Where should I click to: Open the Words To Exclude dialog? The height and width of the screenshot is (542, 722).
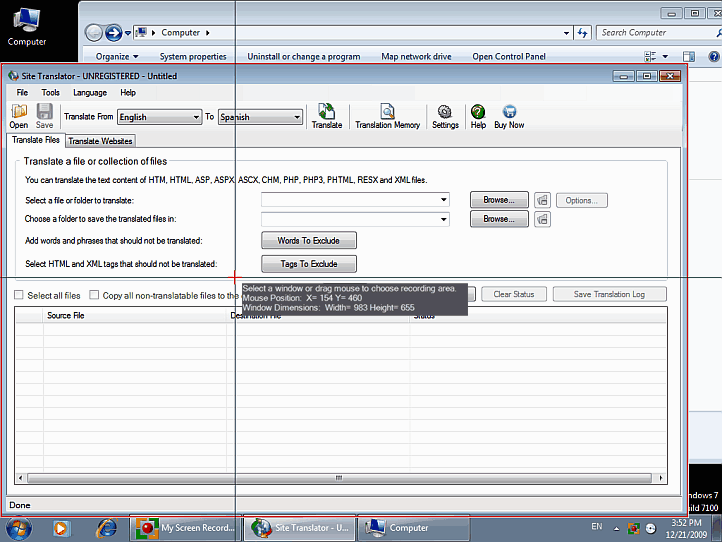pos(309,240)
